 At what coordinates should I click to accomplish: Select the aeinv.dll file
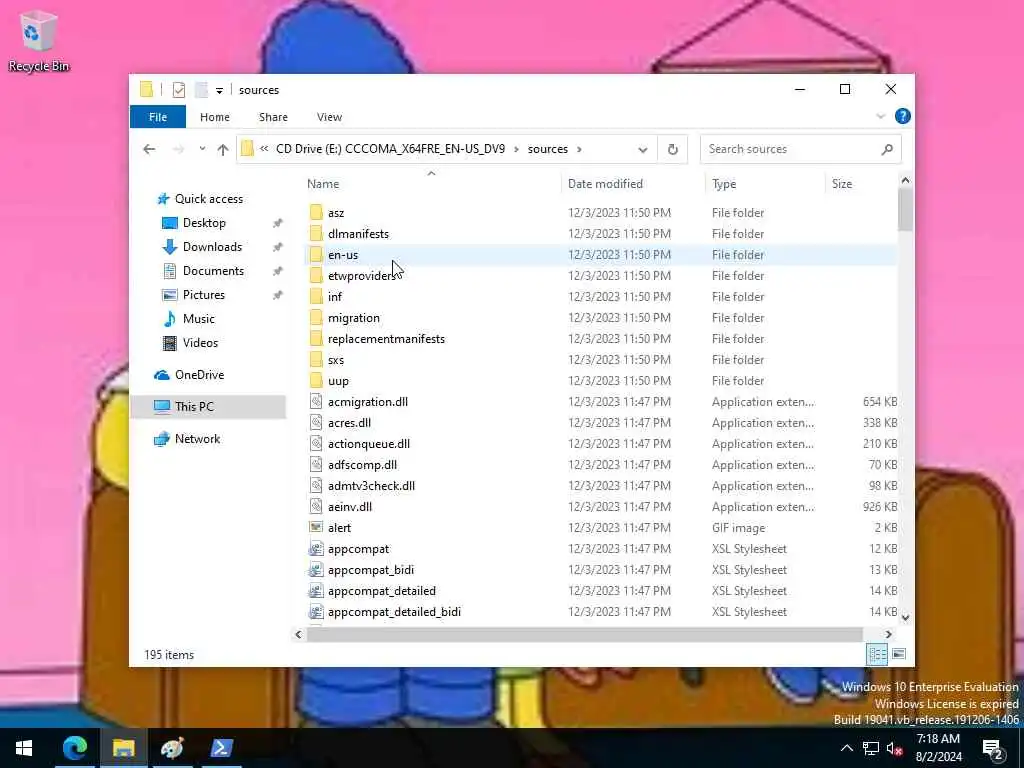(x=349, y=507)
